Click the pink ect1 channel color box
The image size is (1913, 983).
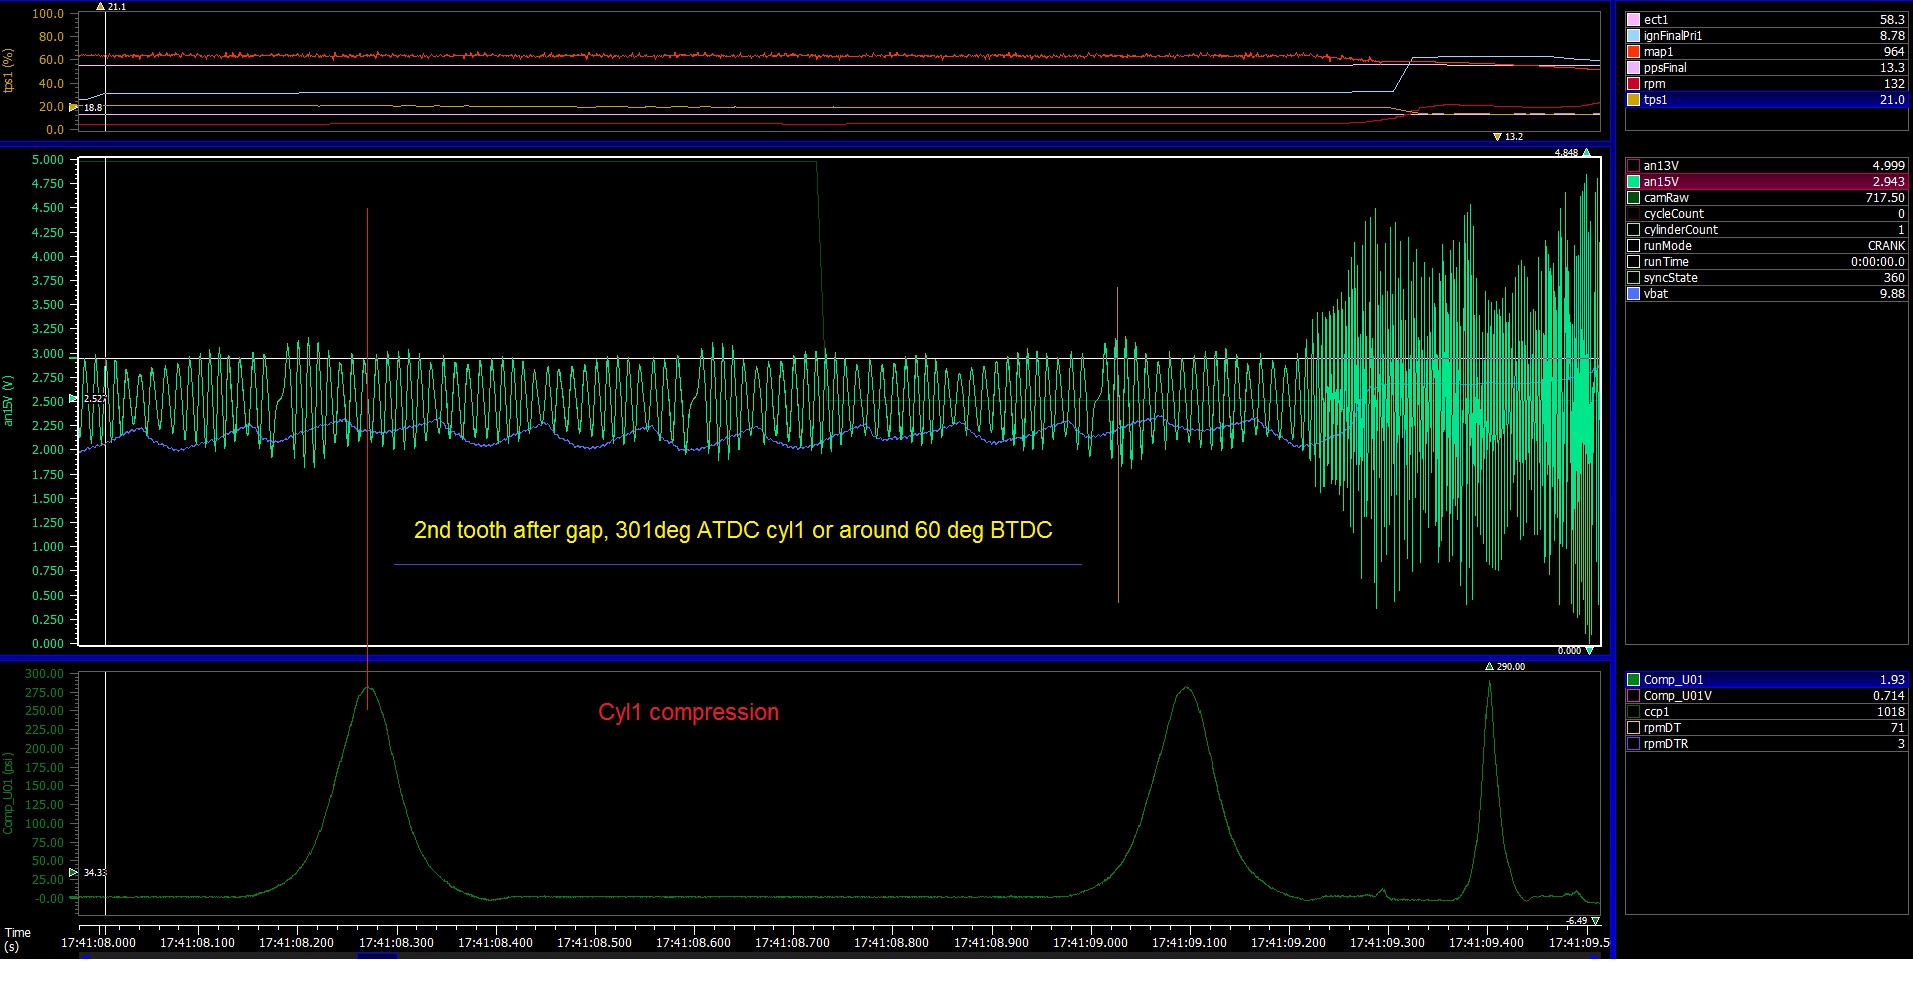pos(1633,20)
